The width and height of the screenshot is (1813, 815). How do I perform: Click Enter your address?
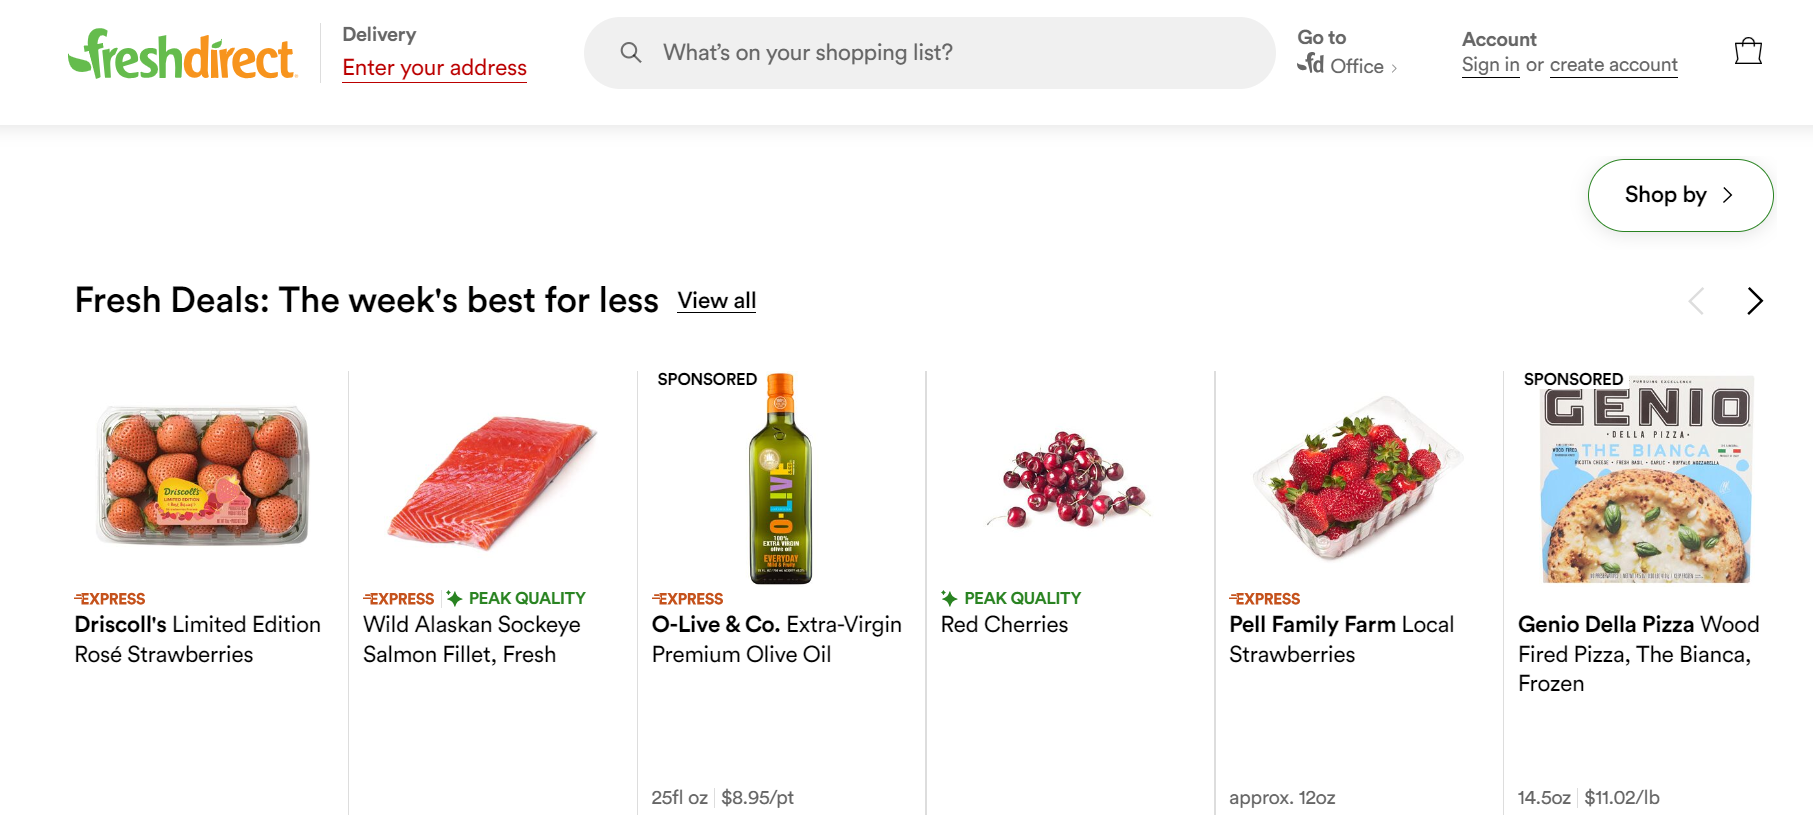[x=434, y=67]
